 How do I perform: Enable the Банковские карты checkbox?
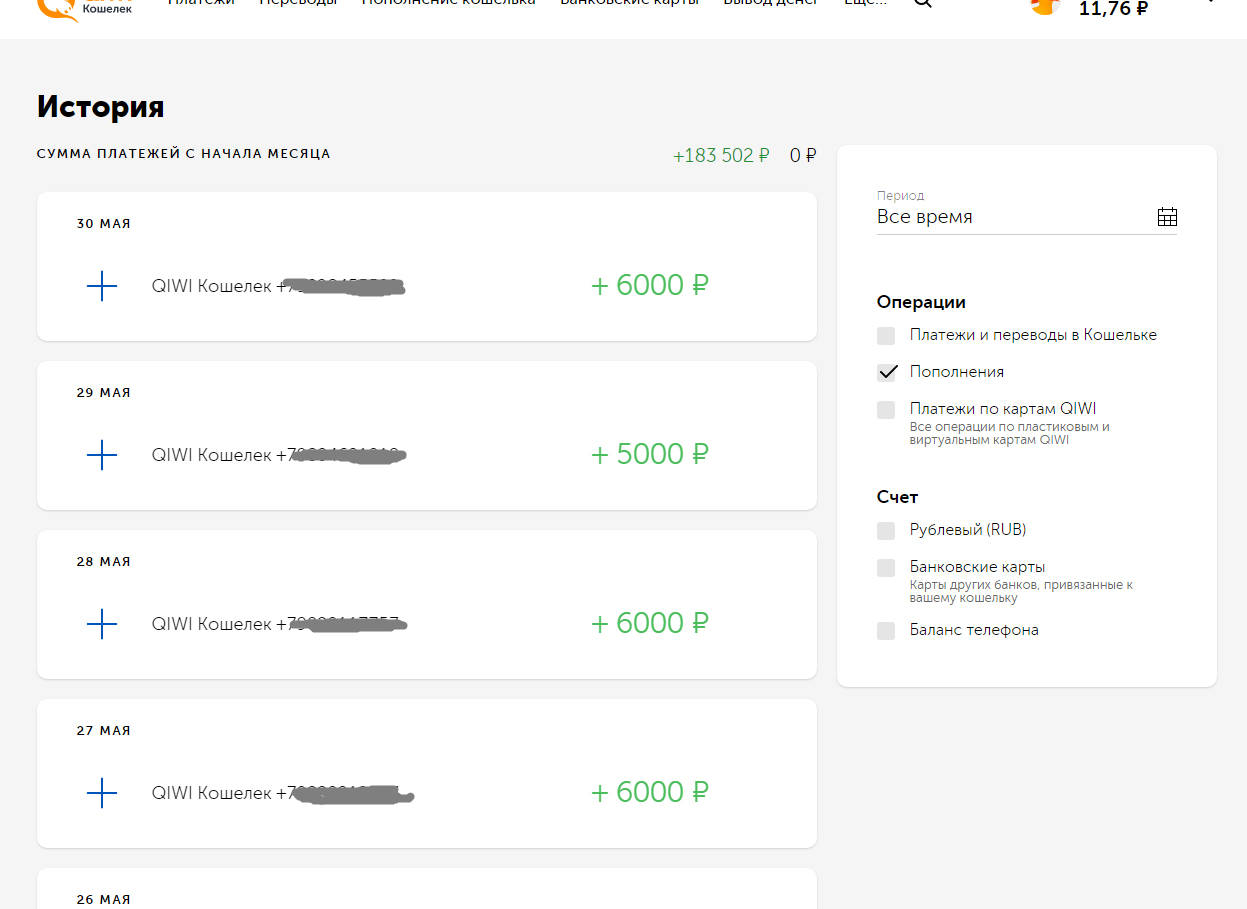[886, 568]
